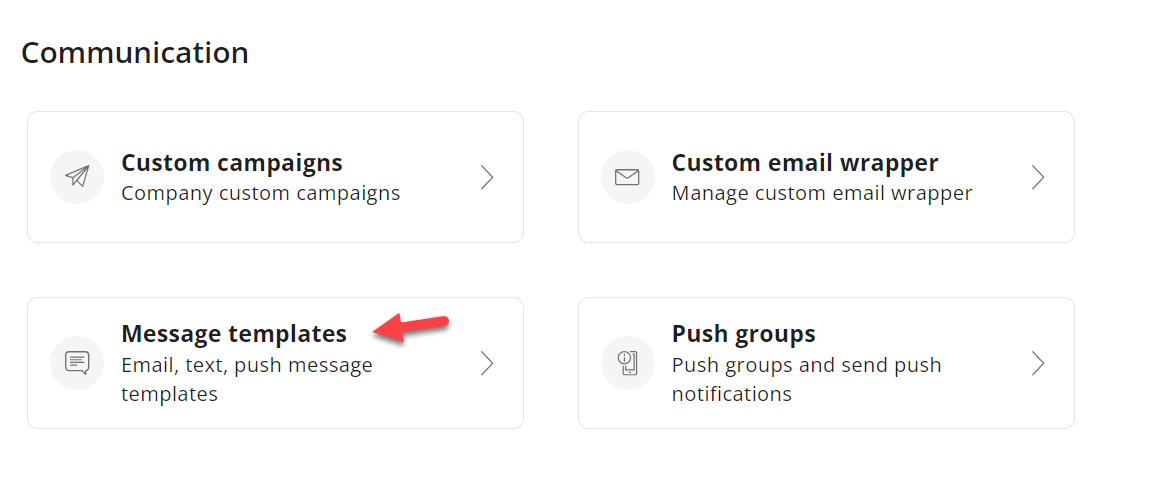The image size is (1159, 487).
Task: Open the Push groups heading
Action: 744,334
